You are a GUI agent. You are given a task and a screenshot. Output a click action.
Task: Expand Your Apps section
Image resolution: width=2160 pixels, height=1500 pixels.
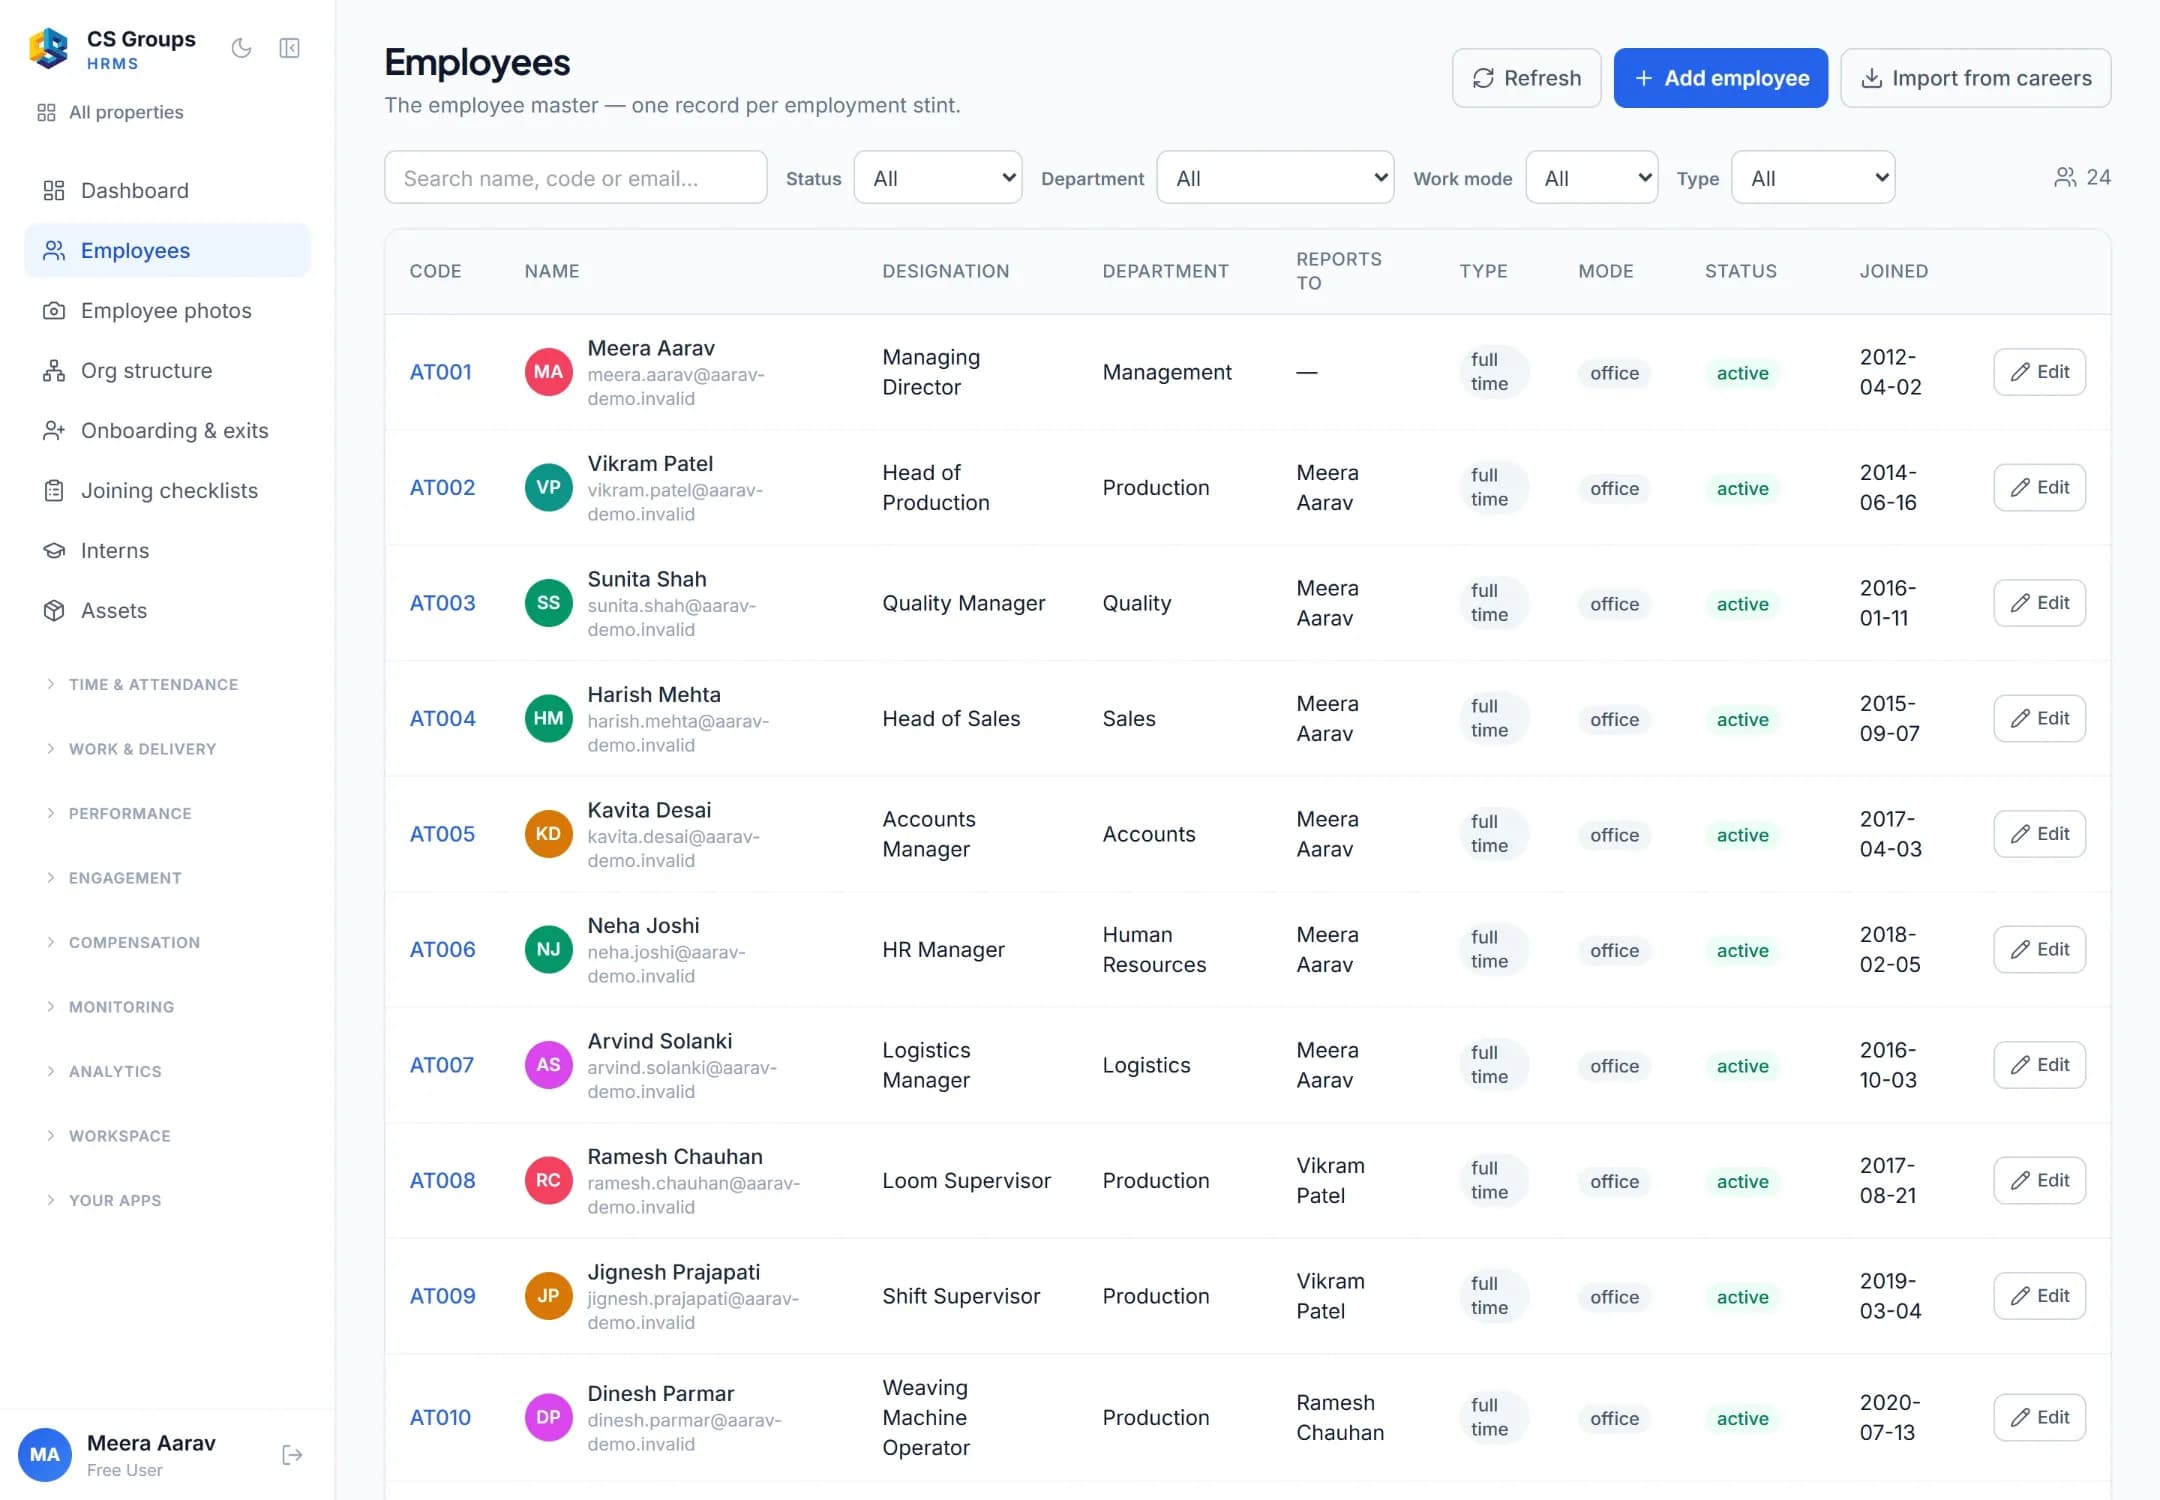103,1200
